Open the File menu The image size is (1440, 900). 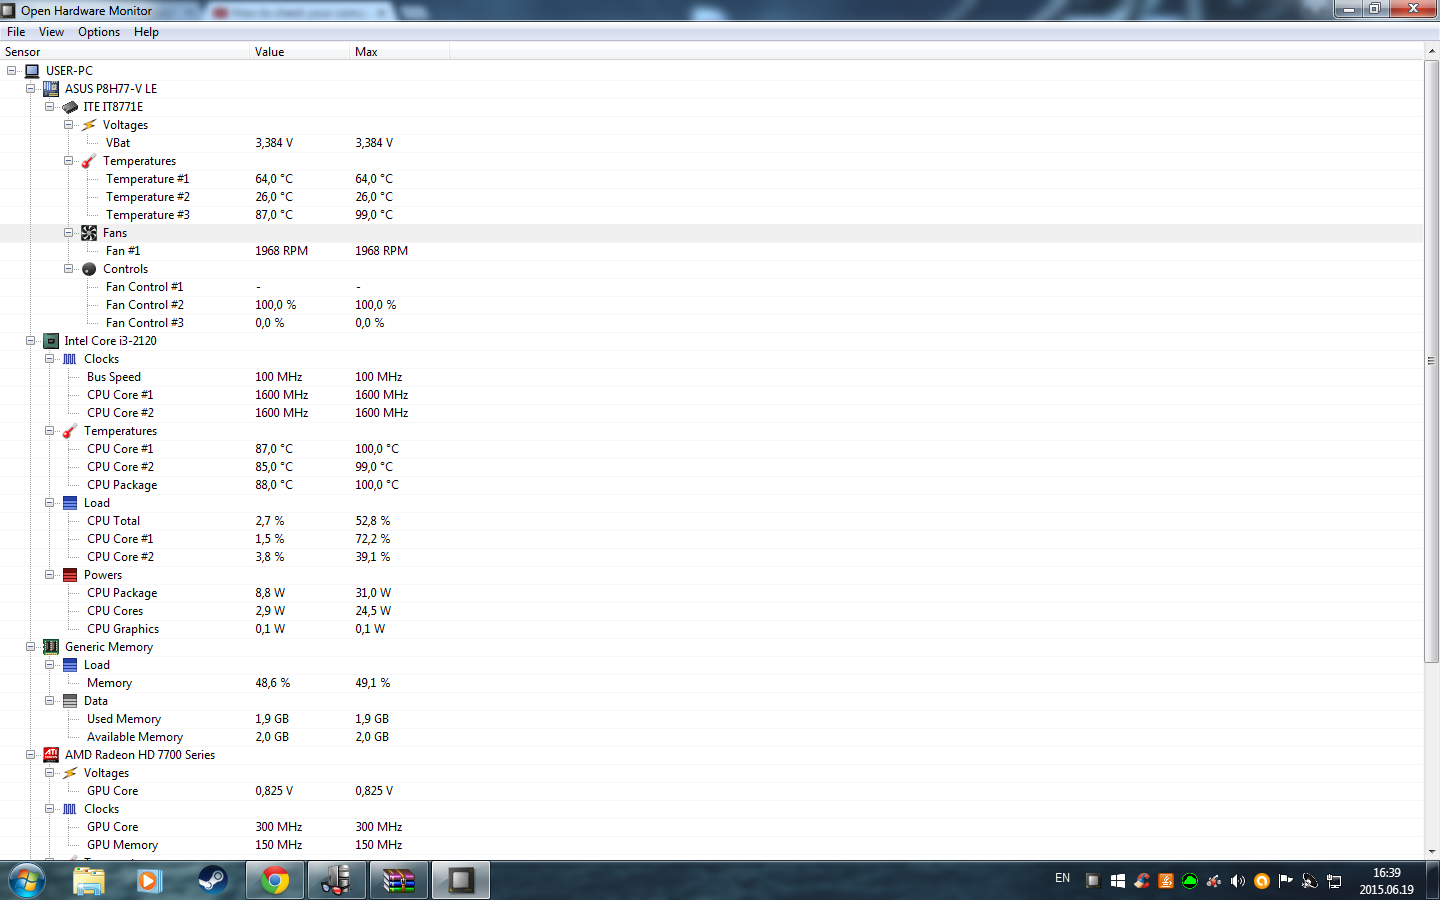(16, 32)
